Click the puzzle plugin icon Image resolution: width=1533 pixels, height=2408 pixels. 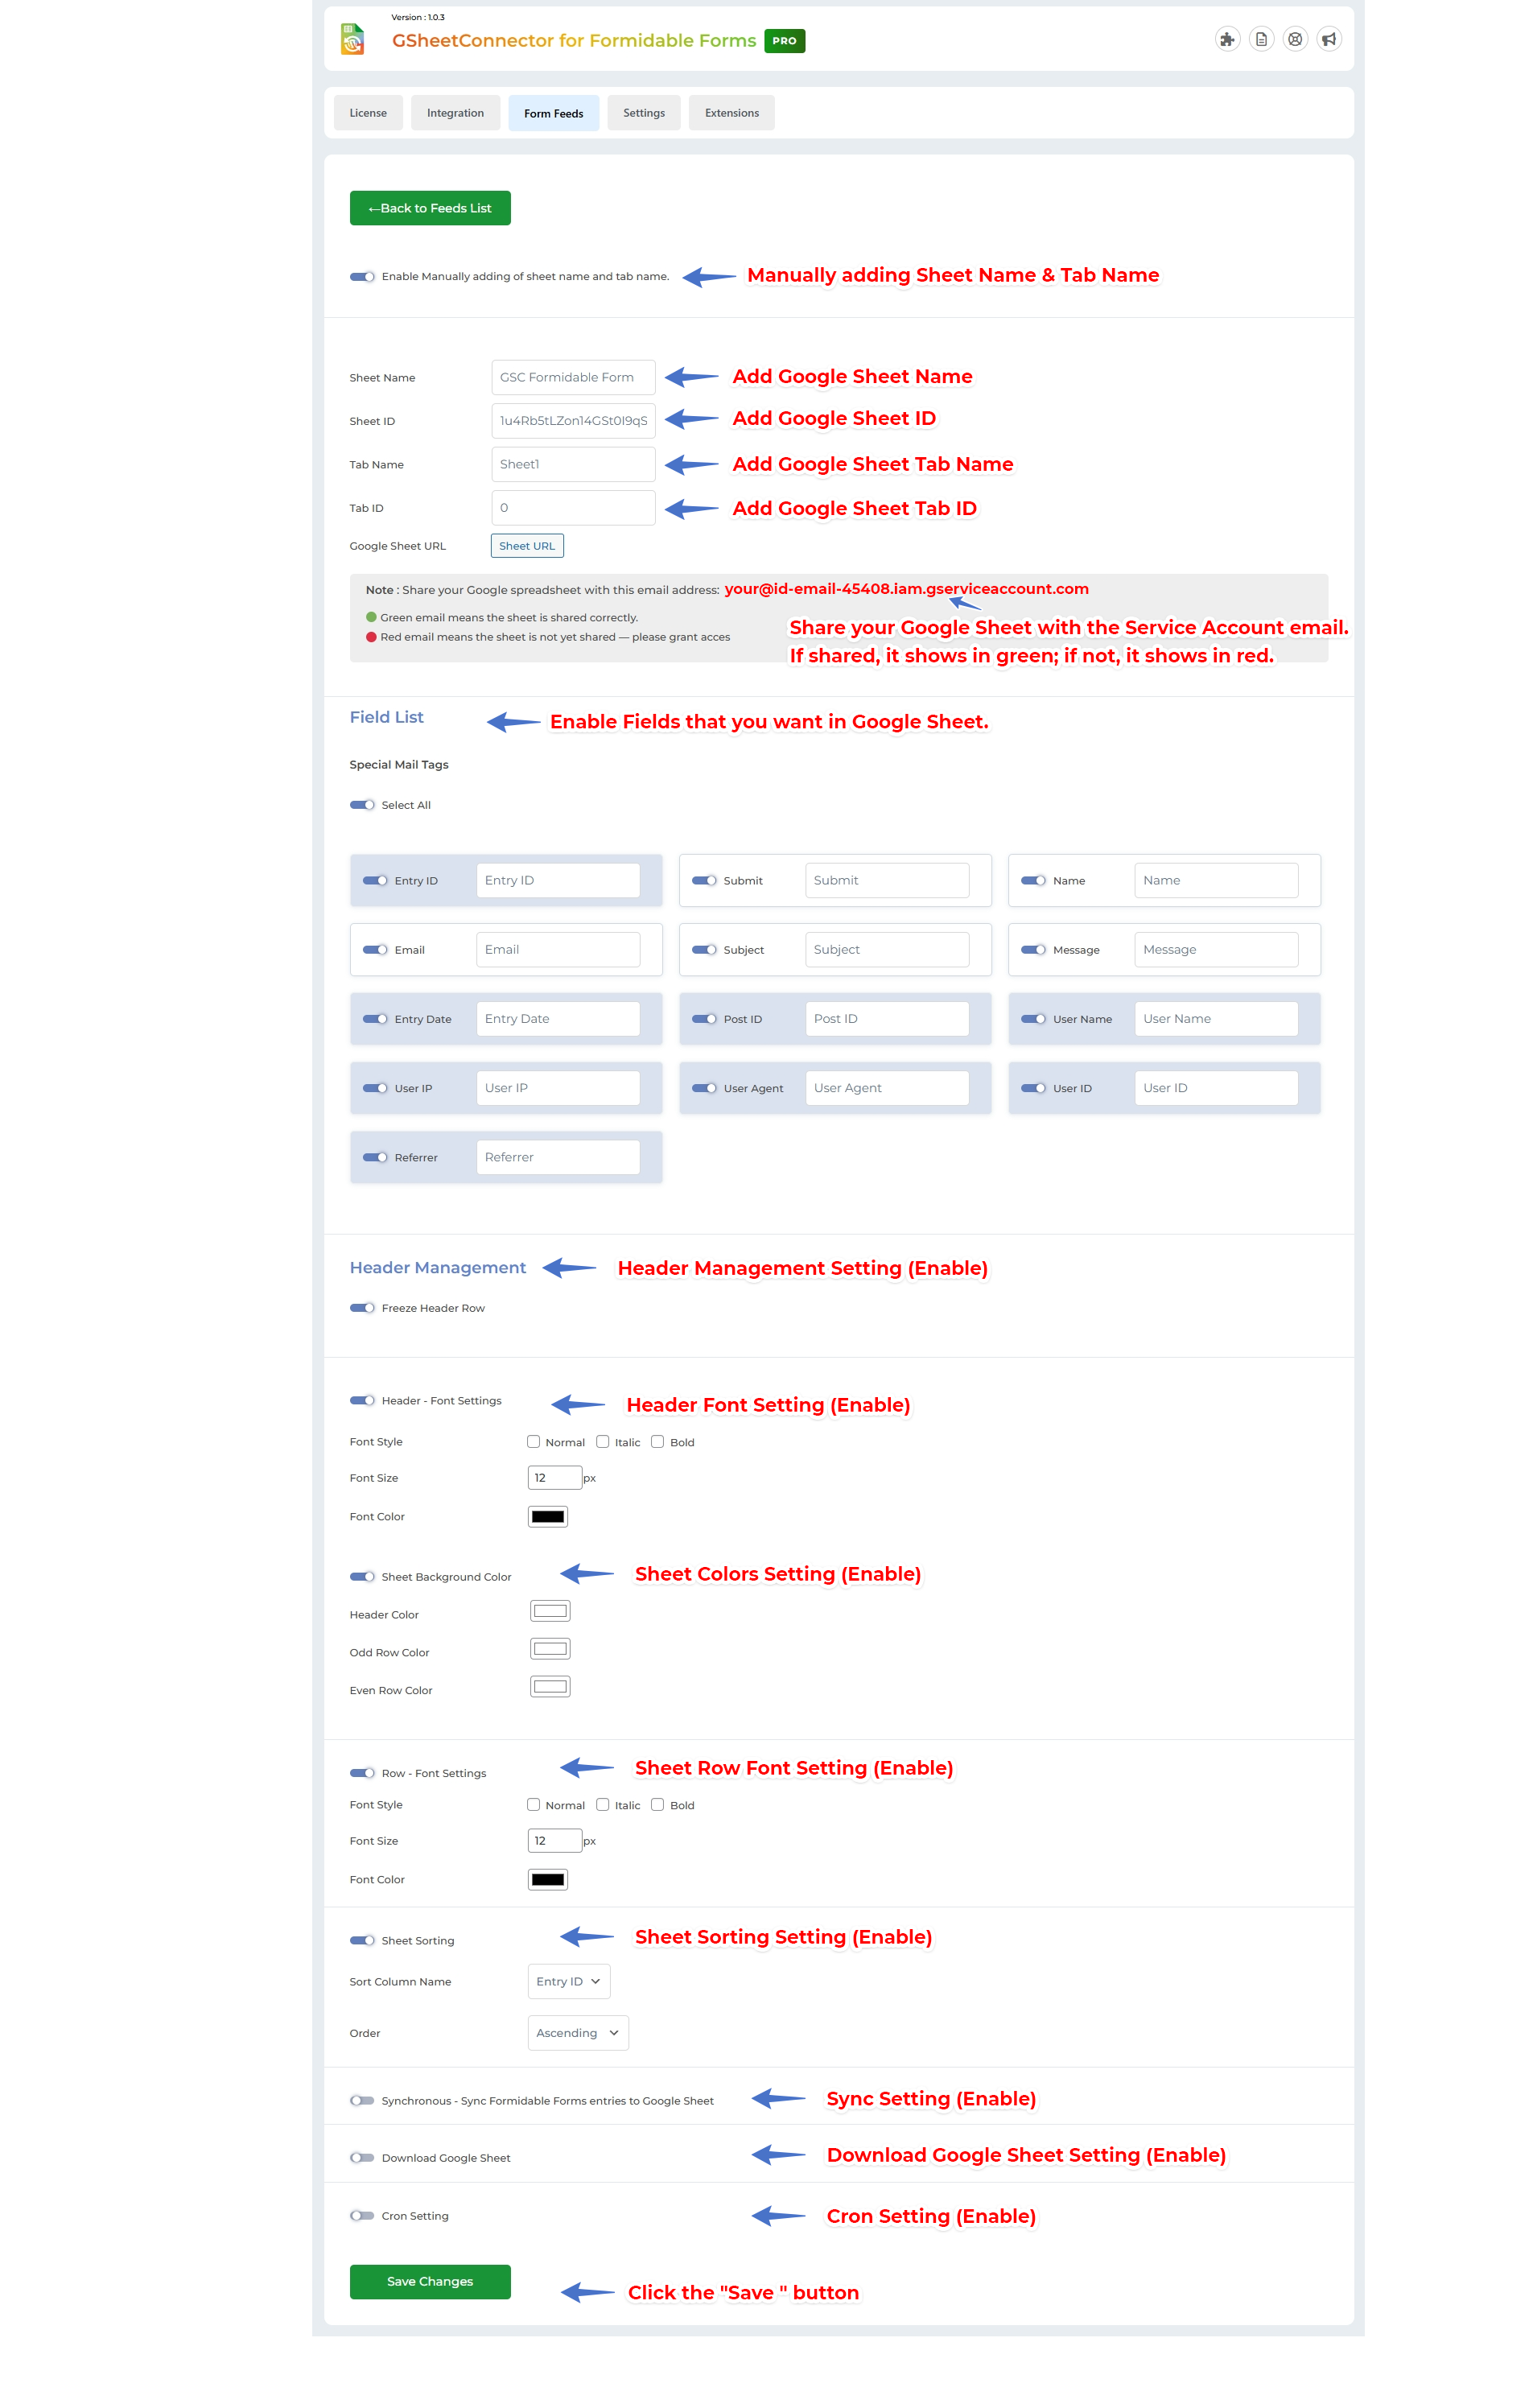[x=1228, y=39]
